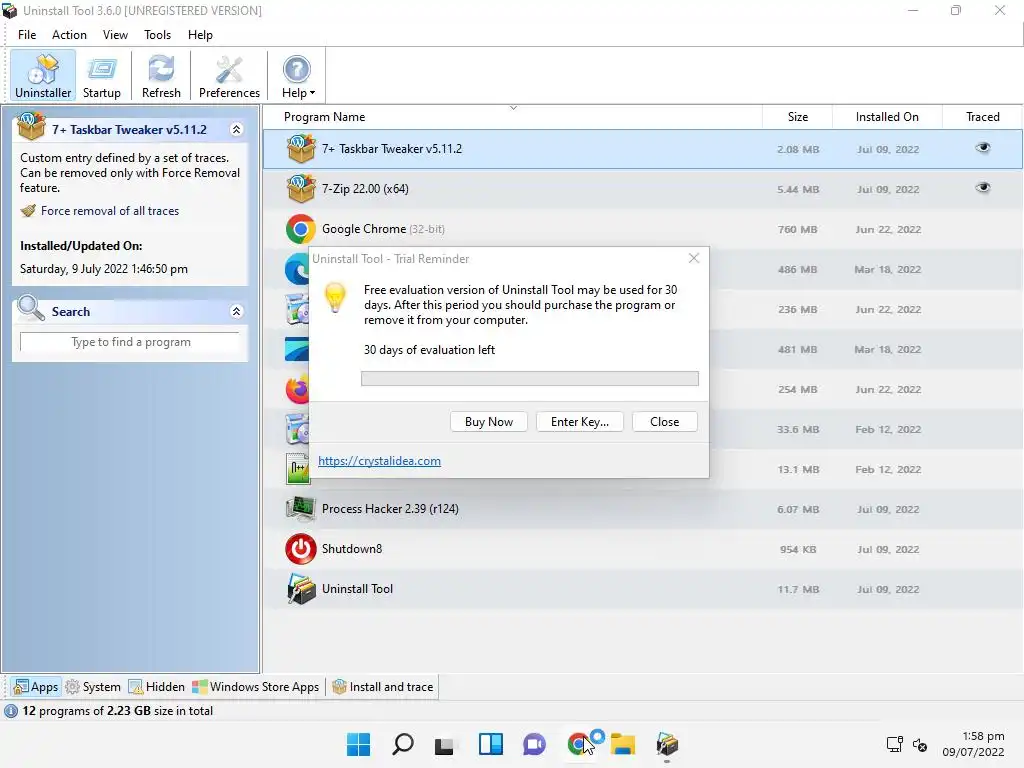Select the Shutdown8 power icon
Viewport: 1024px width, 768px height.
point(301,549)
